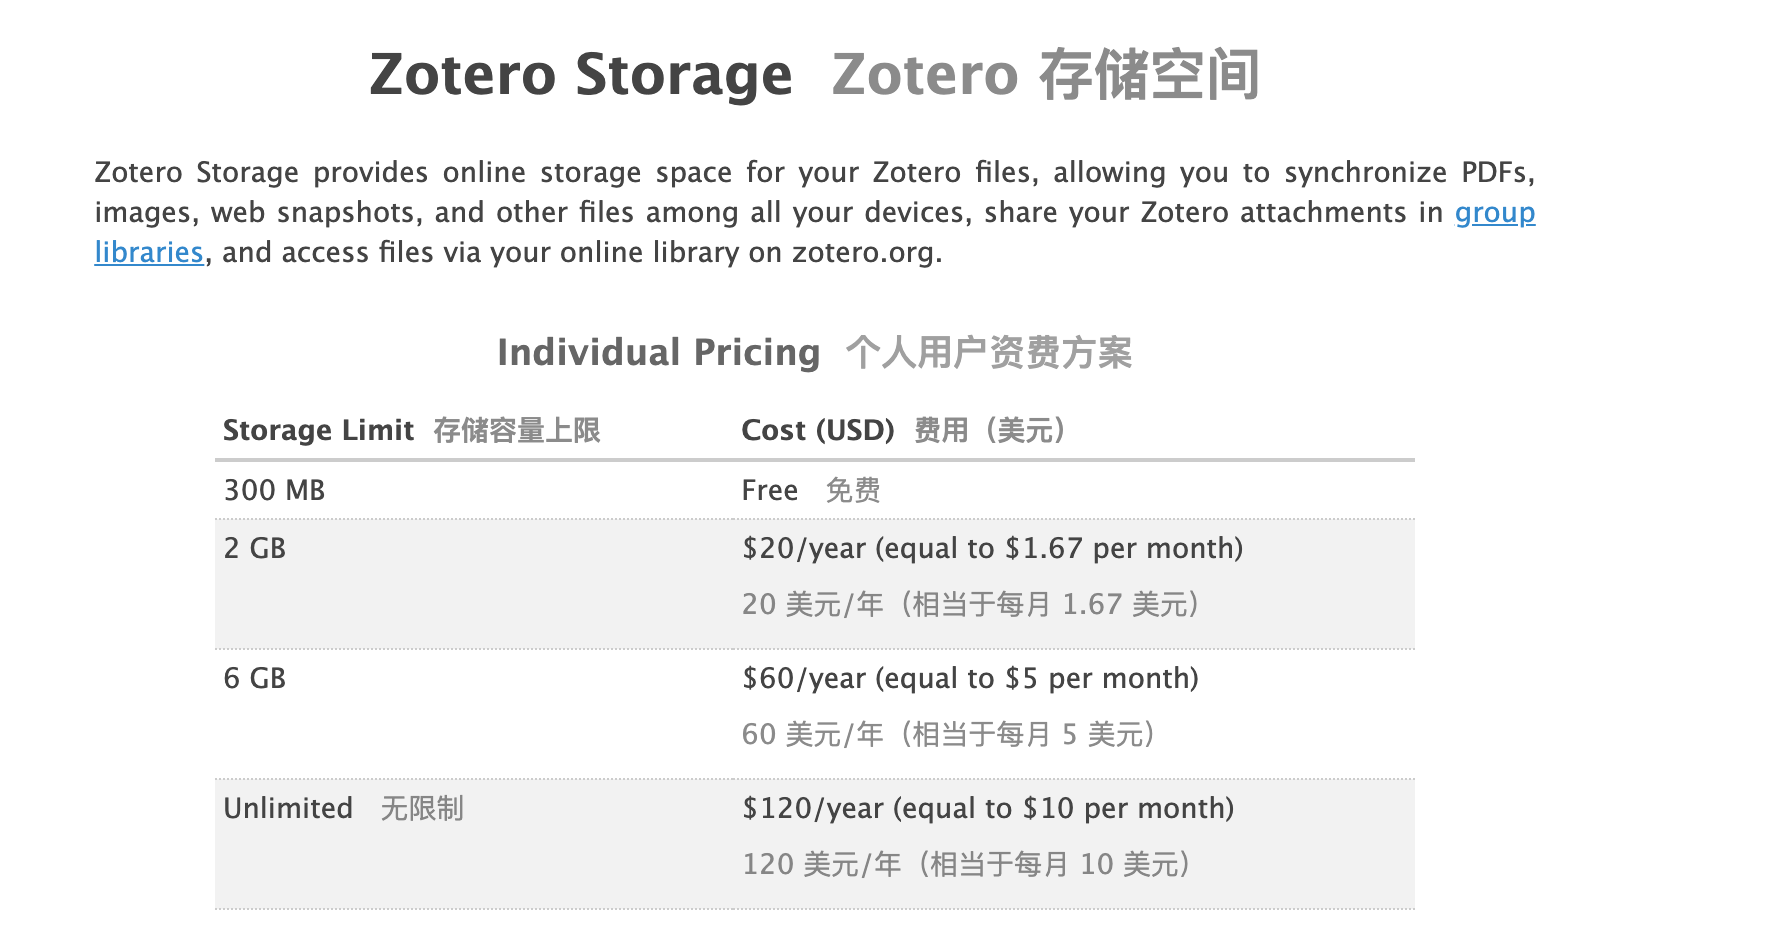
Task: Select the 2 GB storage row
Action: pyautogui.click(x=814, y=584)
